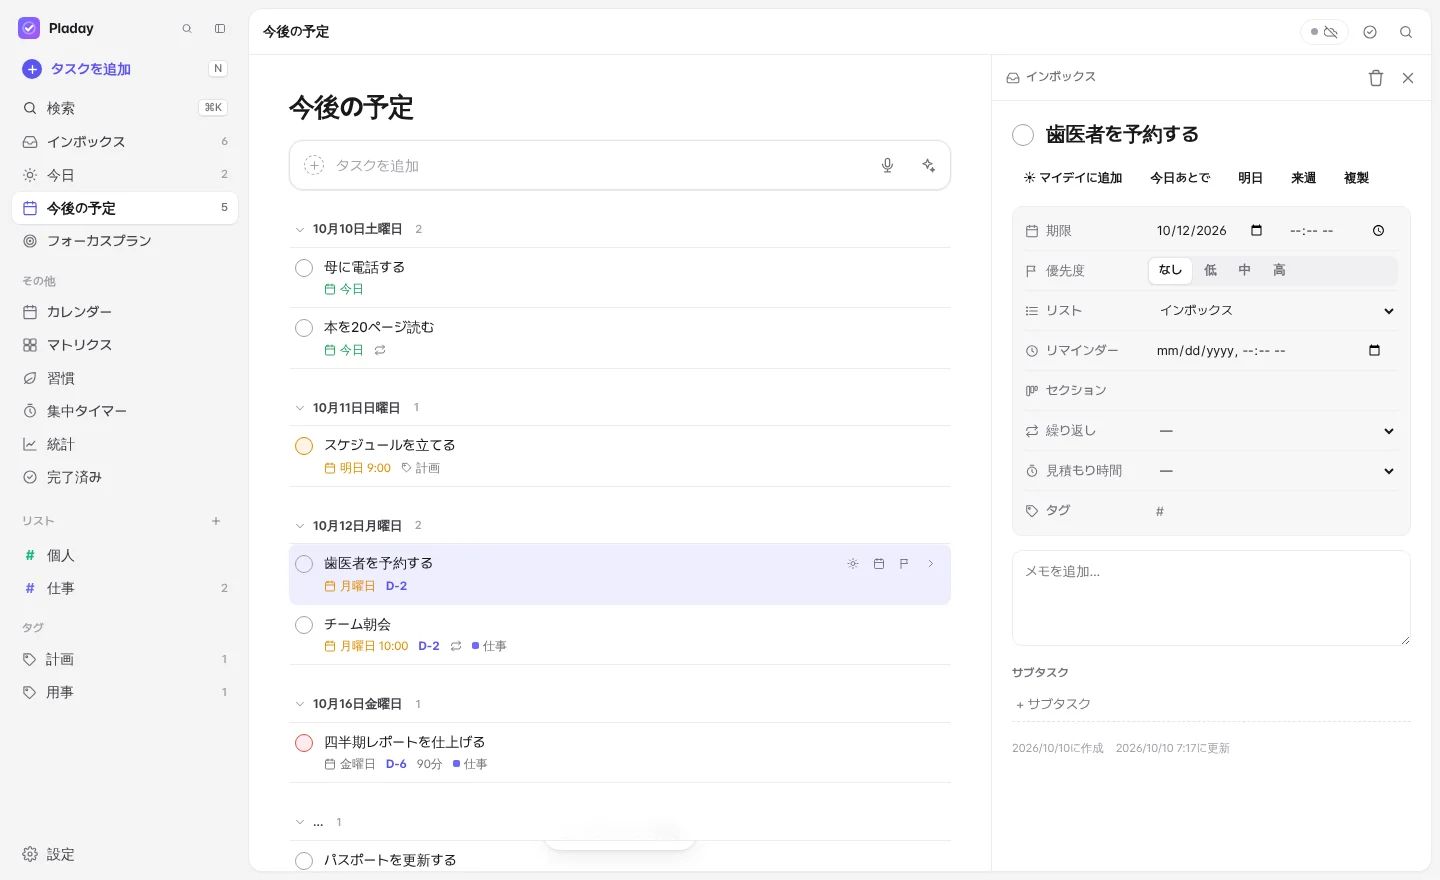Select 中 priority

click(x=1244, y=270)
